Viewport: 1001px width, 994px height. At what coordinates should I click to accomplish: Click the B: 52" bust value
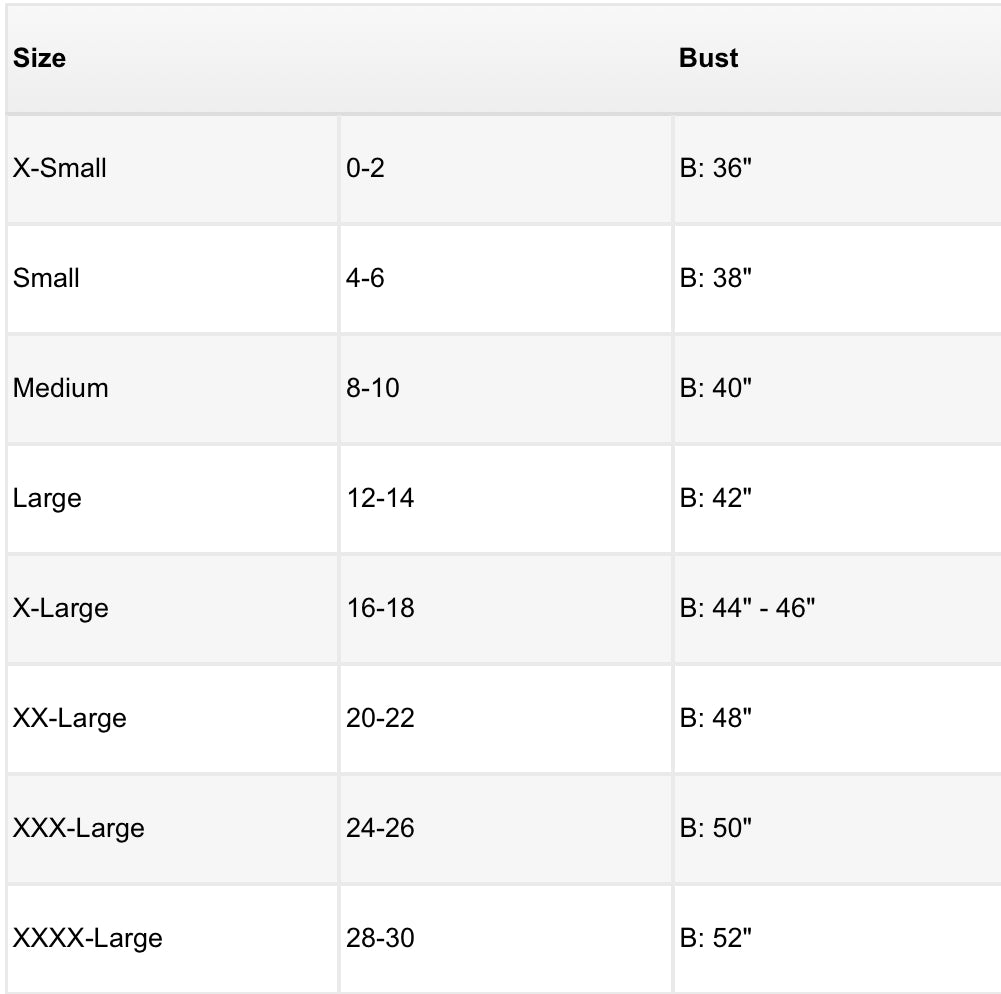tap(716, 938)
